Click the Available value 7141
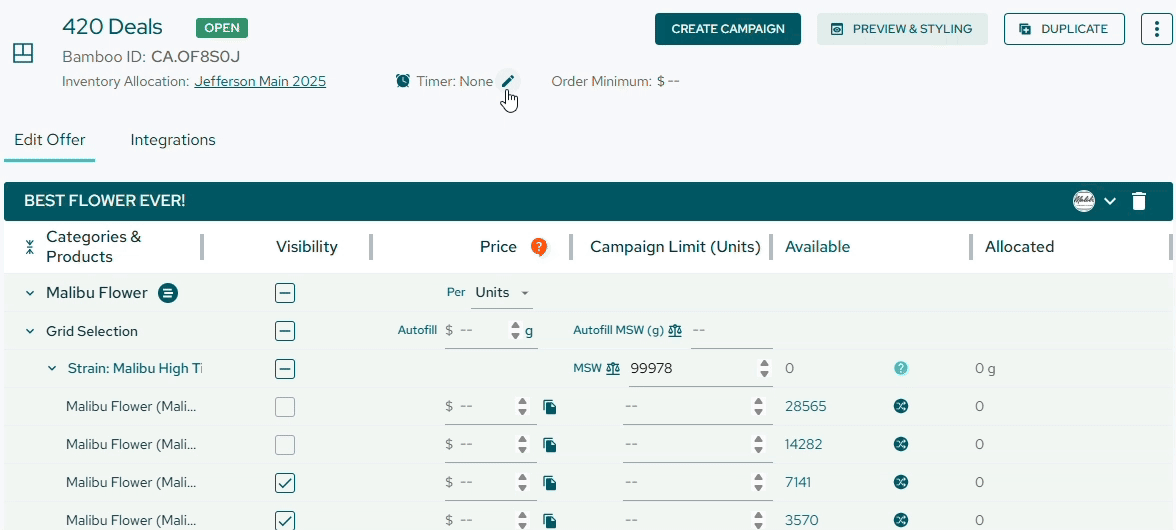The height and width of the screenshot is (530, 1176). pyautogui.click(x=798, y=482)
